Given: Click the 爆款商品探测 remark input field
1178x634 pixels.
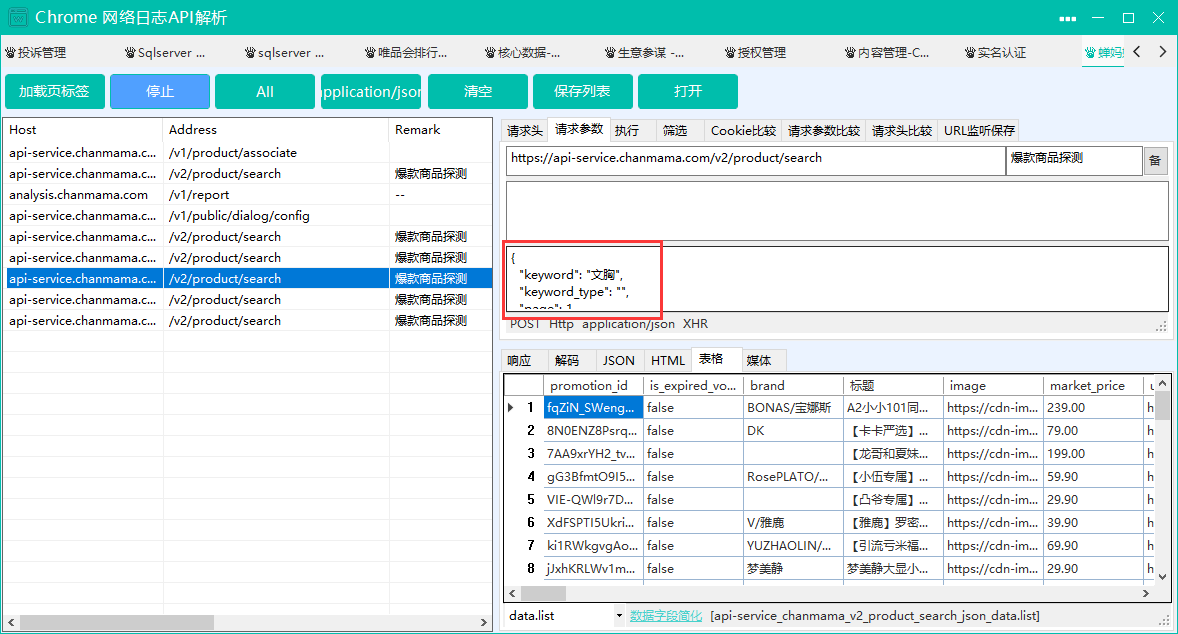Looking at the screenshot, I should click(x=1074, y=161).
